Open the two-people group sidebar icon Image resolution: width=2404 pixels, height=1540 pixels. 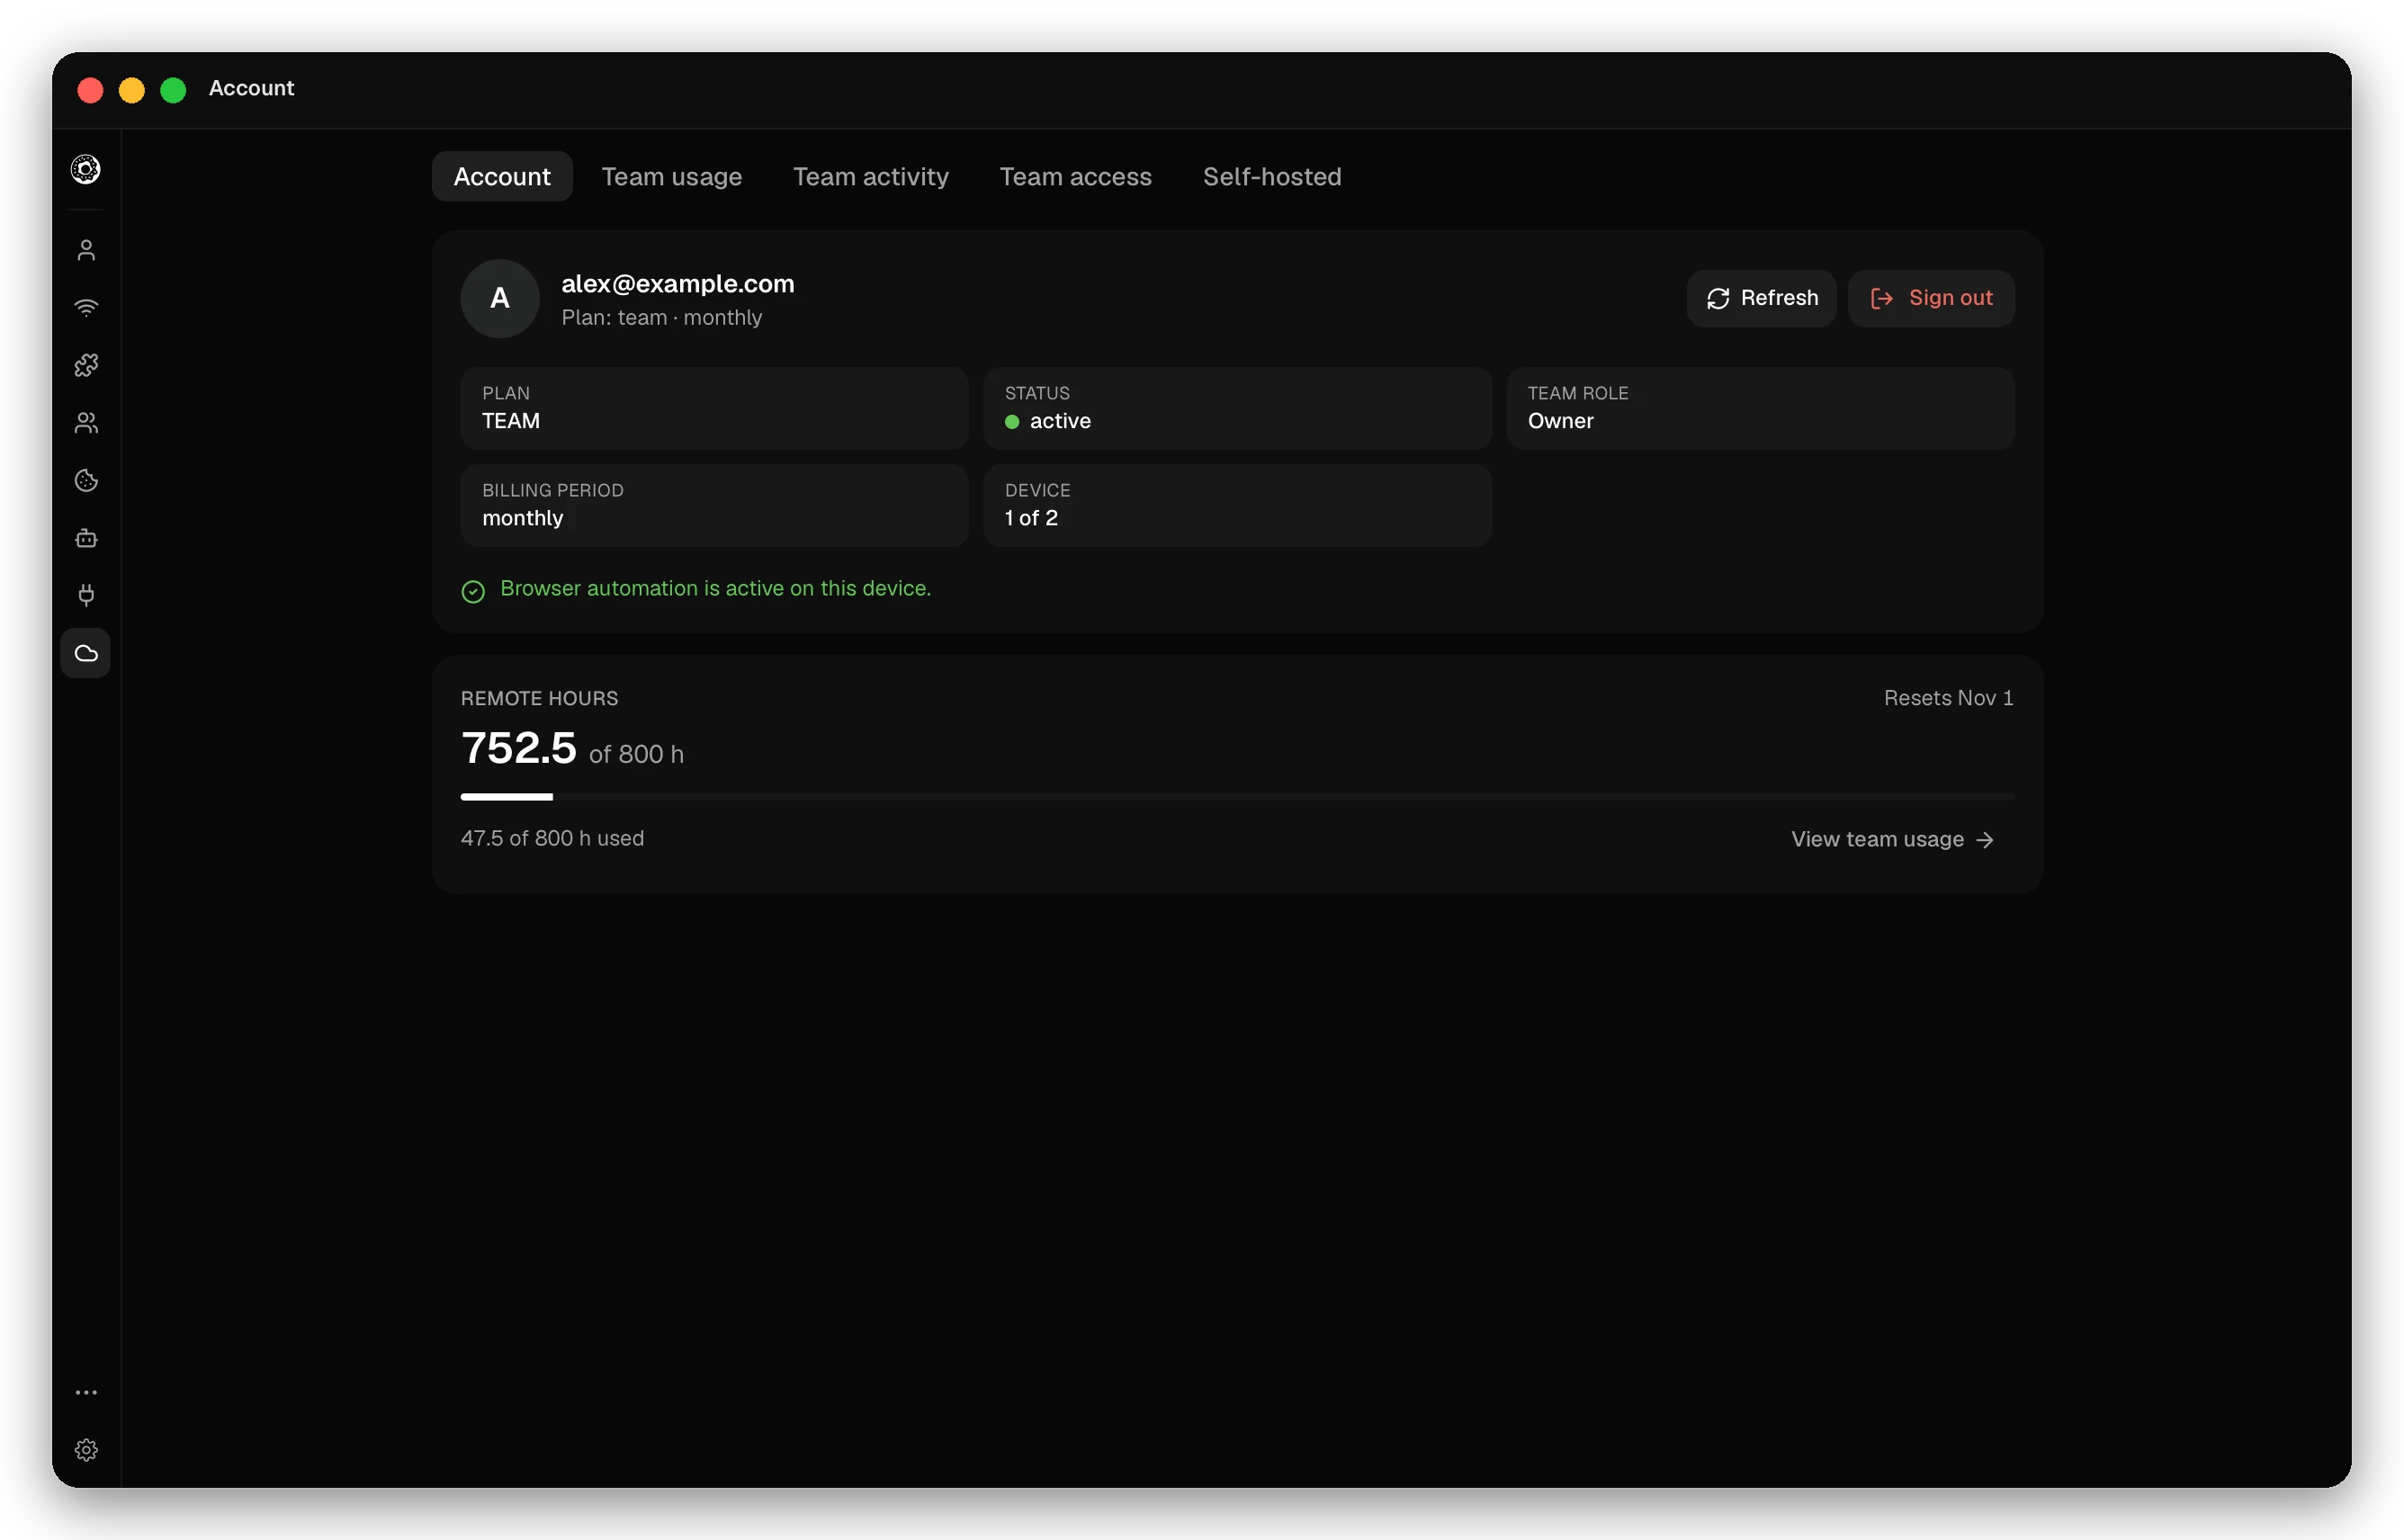(x=86, y=423)
